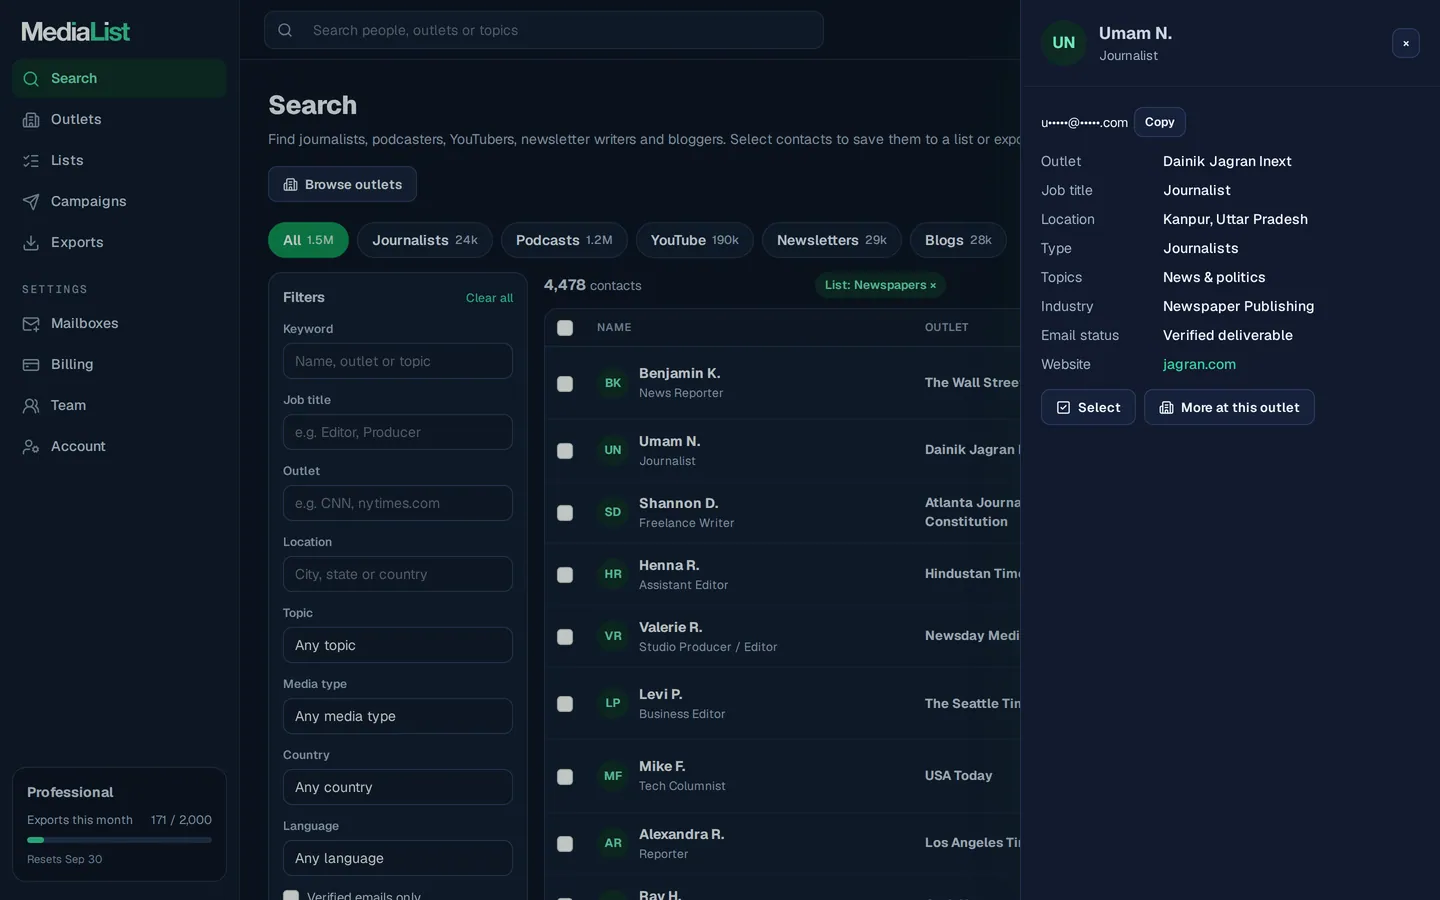Check the box for Umam N. row
The image size is (1440, 900).
tap(565, 451)
